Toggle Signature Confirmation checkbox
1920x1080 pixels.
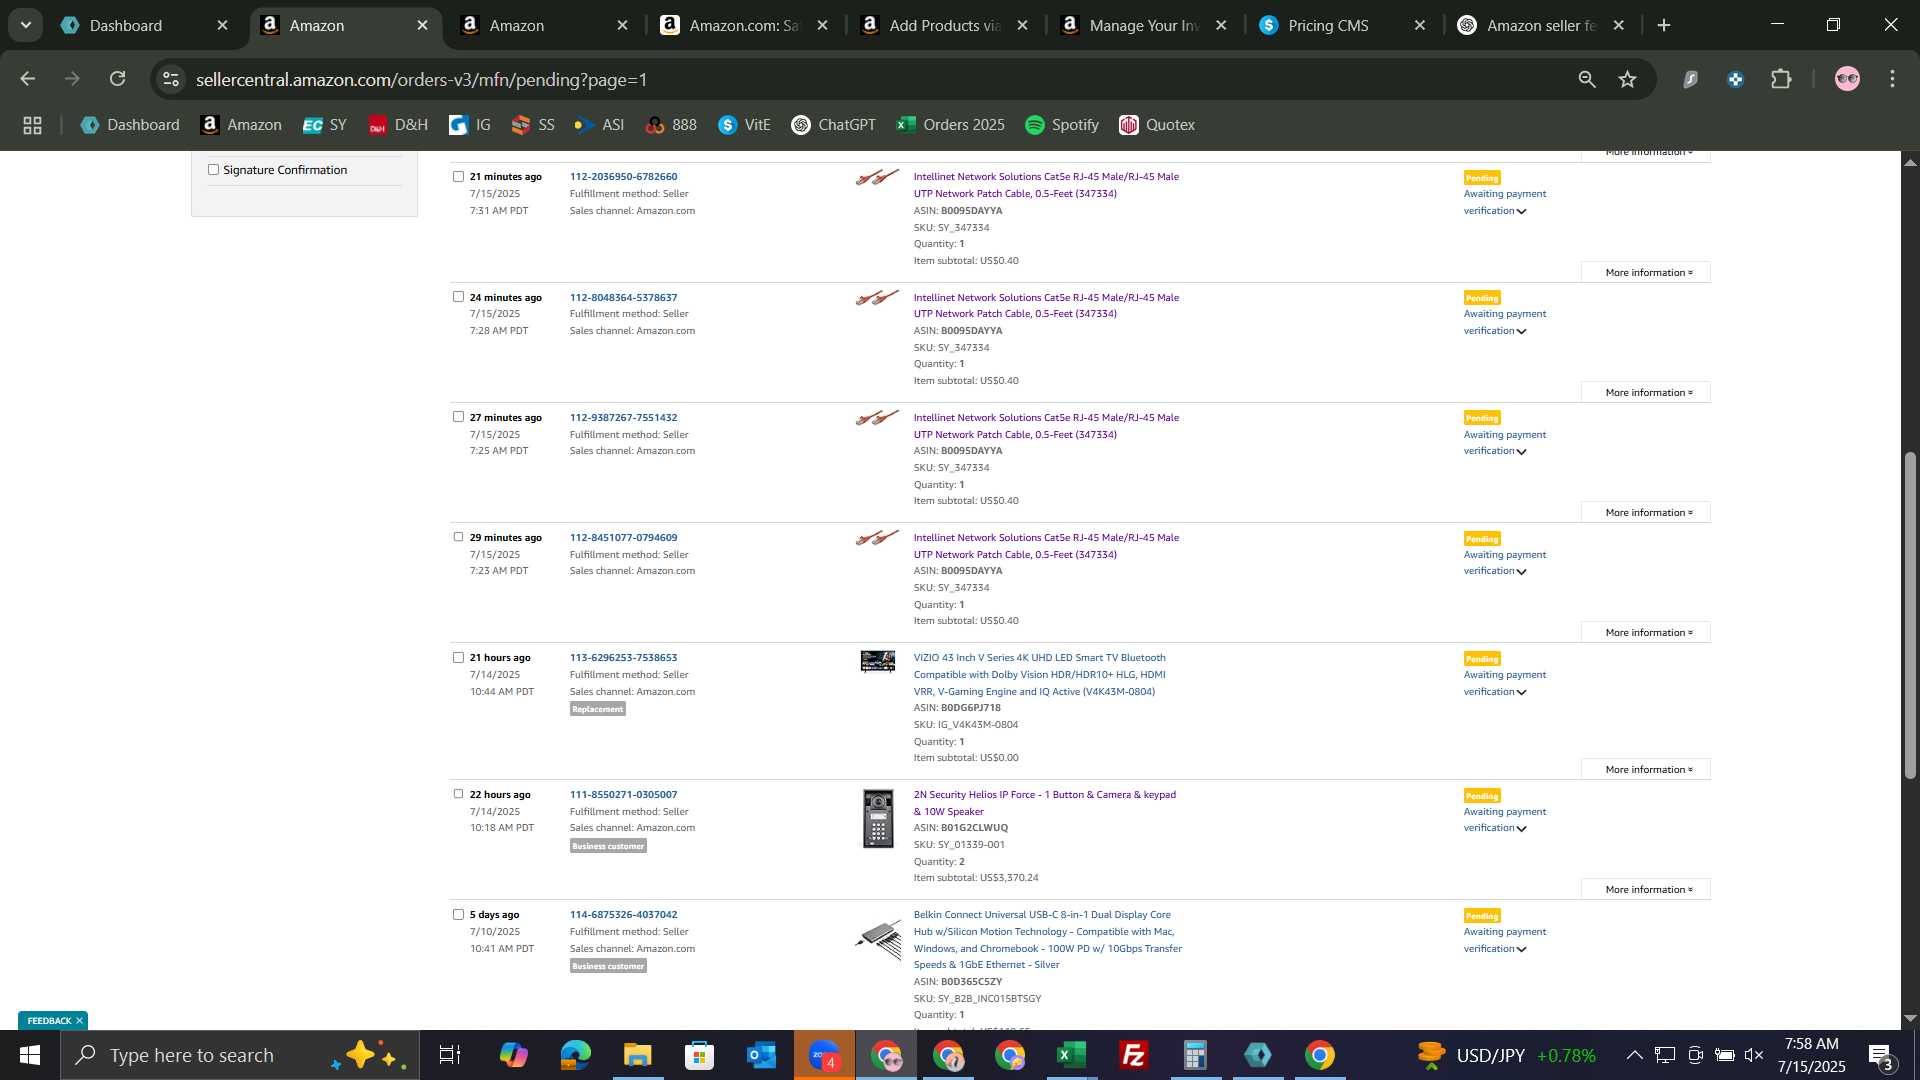click(213, 170)
